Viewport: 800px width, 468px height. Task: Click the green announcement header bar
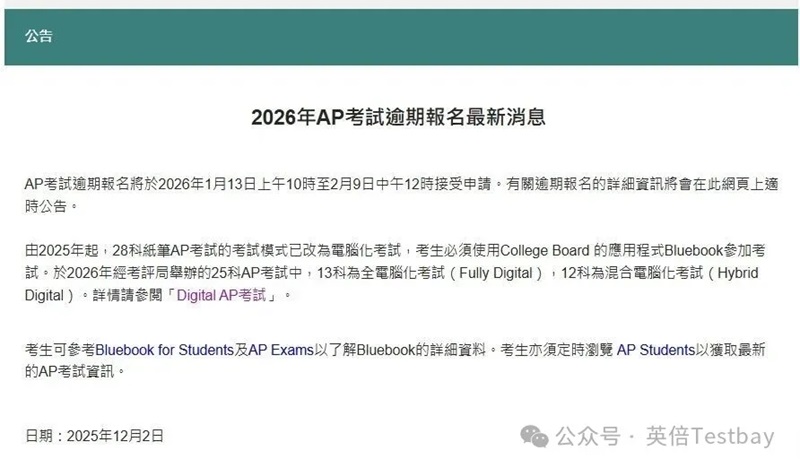pos(400,37)
